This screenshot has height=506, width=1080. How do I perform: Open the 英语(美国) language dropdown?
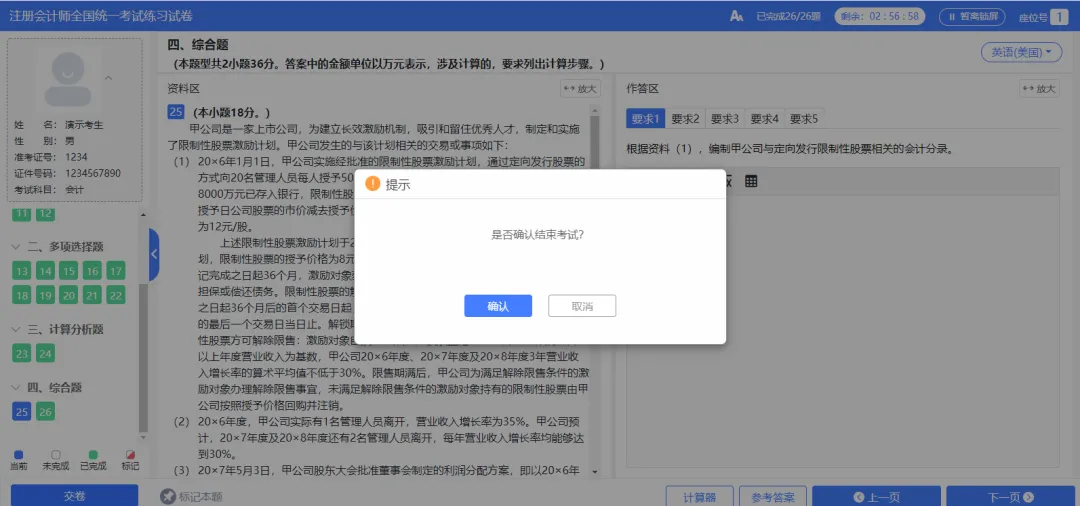point(1020,52)
